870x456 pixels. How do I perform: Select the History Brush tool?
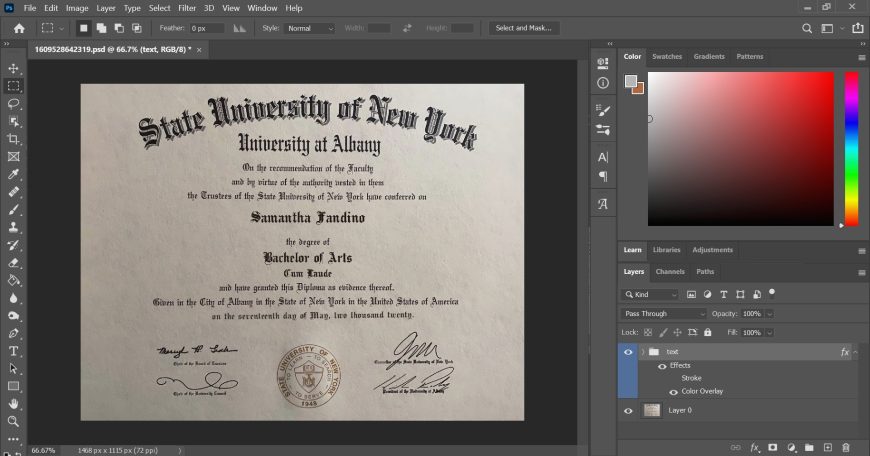click(x=13, y=245)
